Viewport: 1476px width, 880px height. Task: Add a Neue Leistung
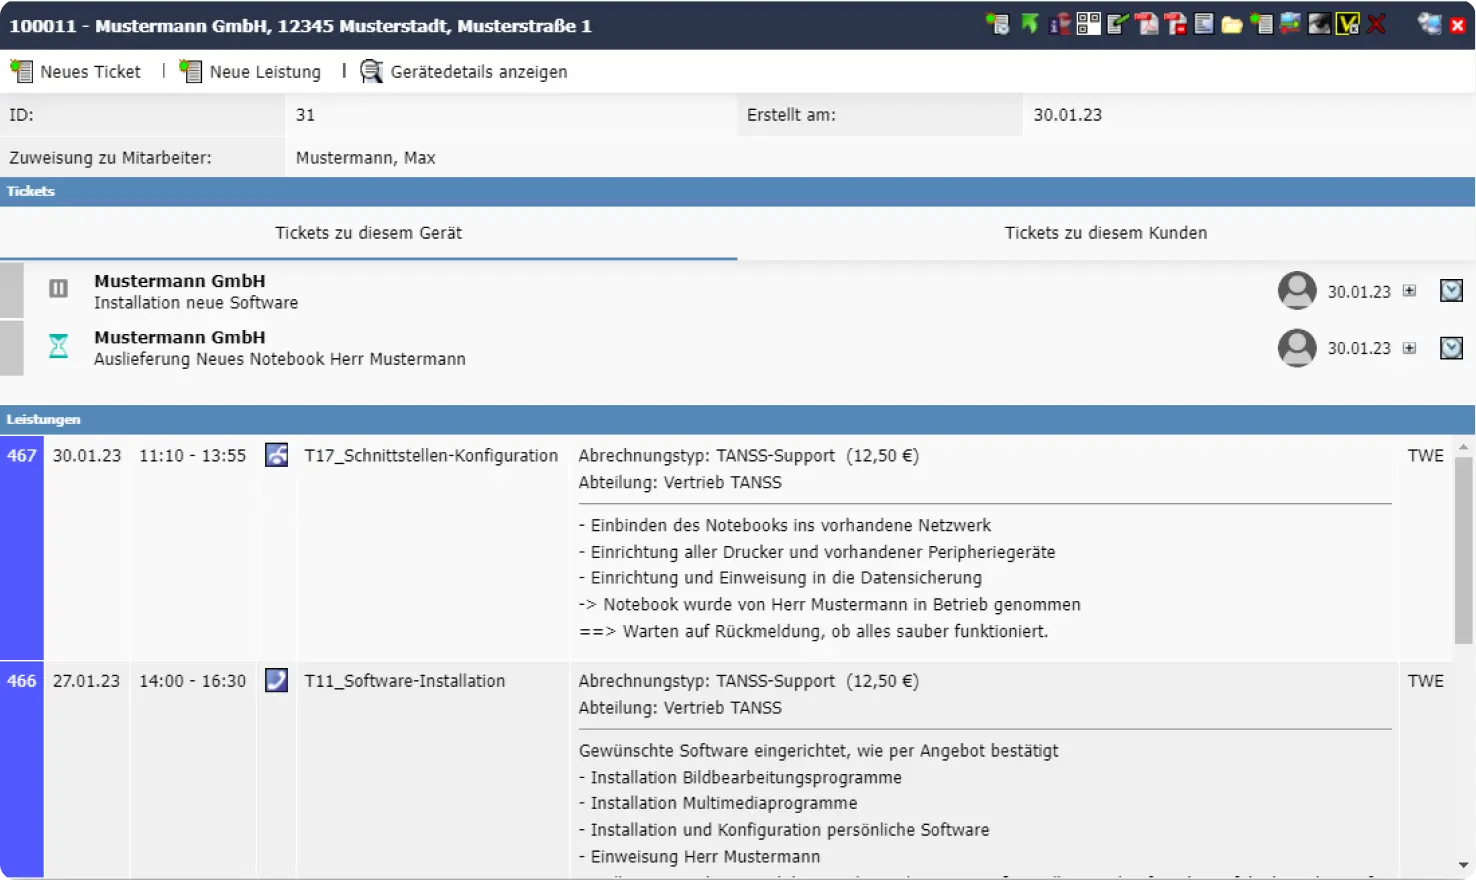click(x=251, y=71)
